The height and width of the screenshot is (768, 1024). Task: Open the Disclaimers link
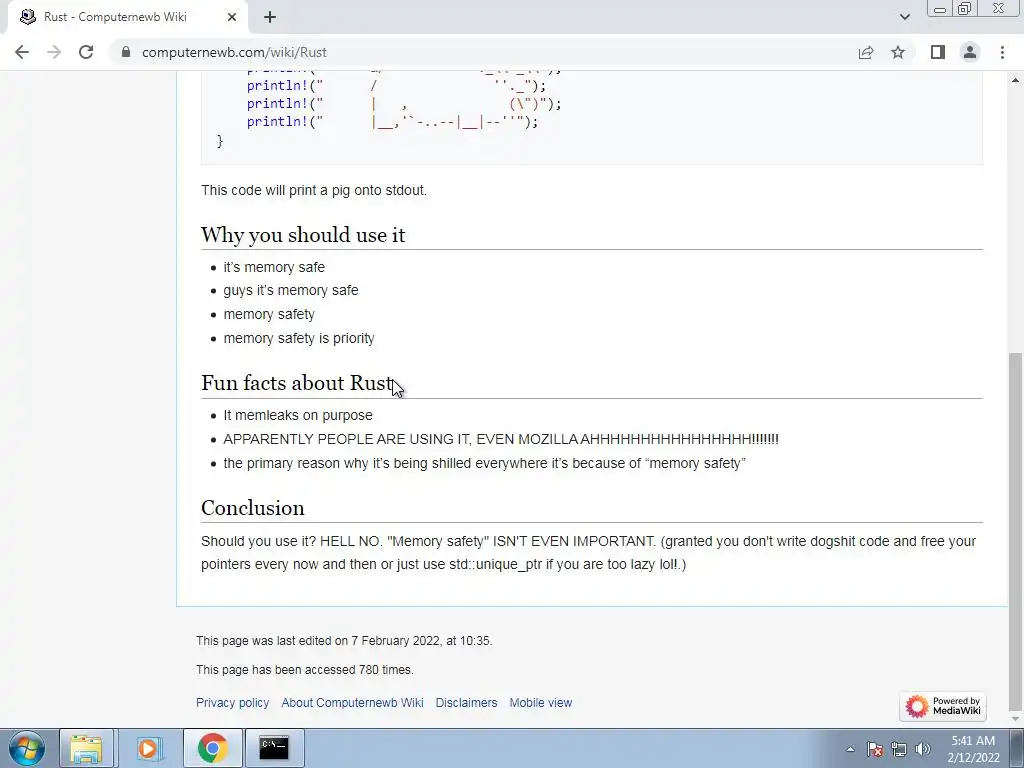coord(466,703)
